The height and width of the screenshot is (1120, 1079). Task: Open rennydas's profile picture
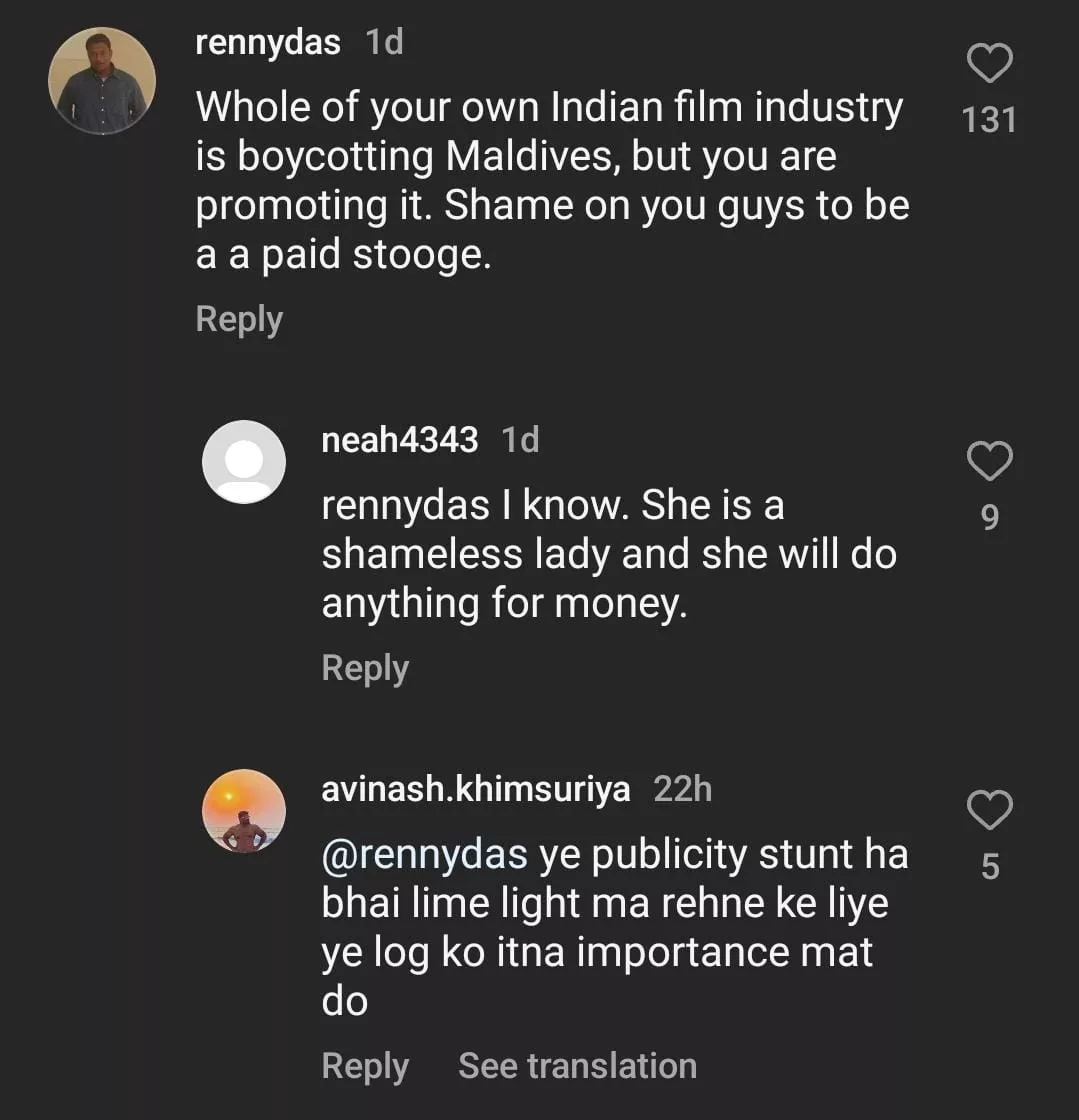tap(102, 80)
